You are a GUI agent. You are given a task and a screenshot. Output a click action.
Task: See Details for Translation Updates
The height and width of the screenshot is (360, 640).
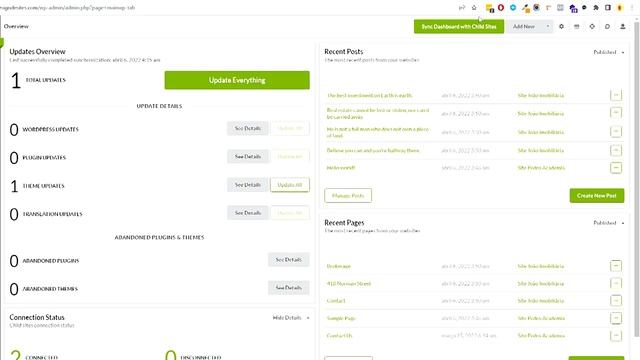[x=248, y=213]
